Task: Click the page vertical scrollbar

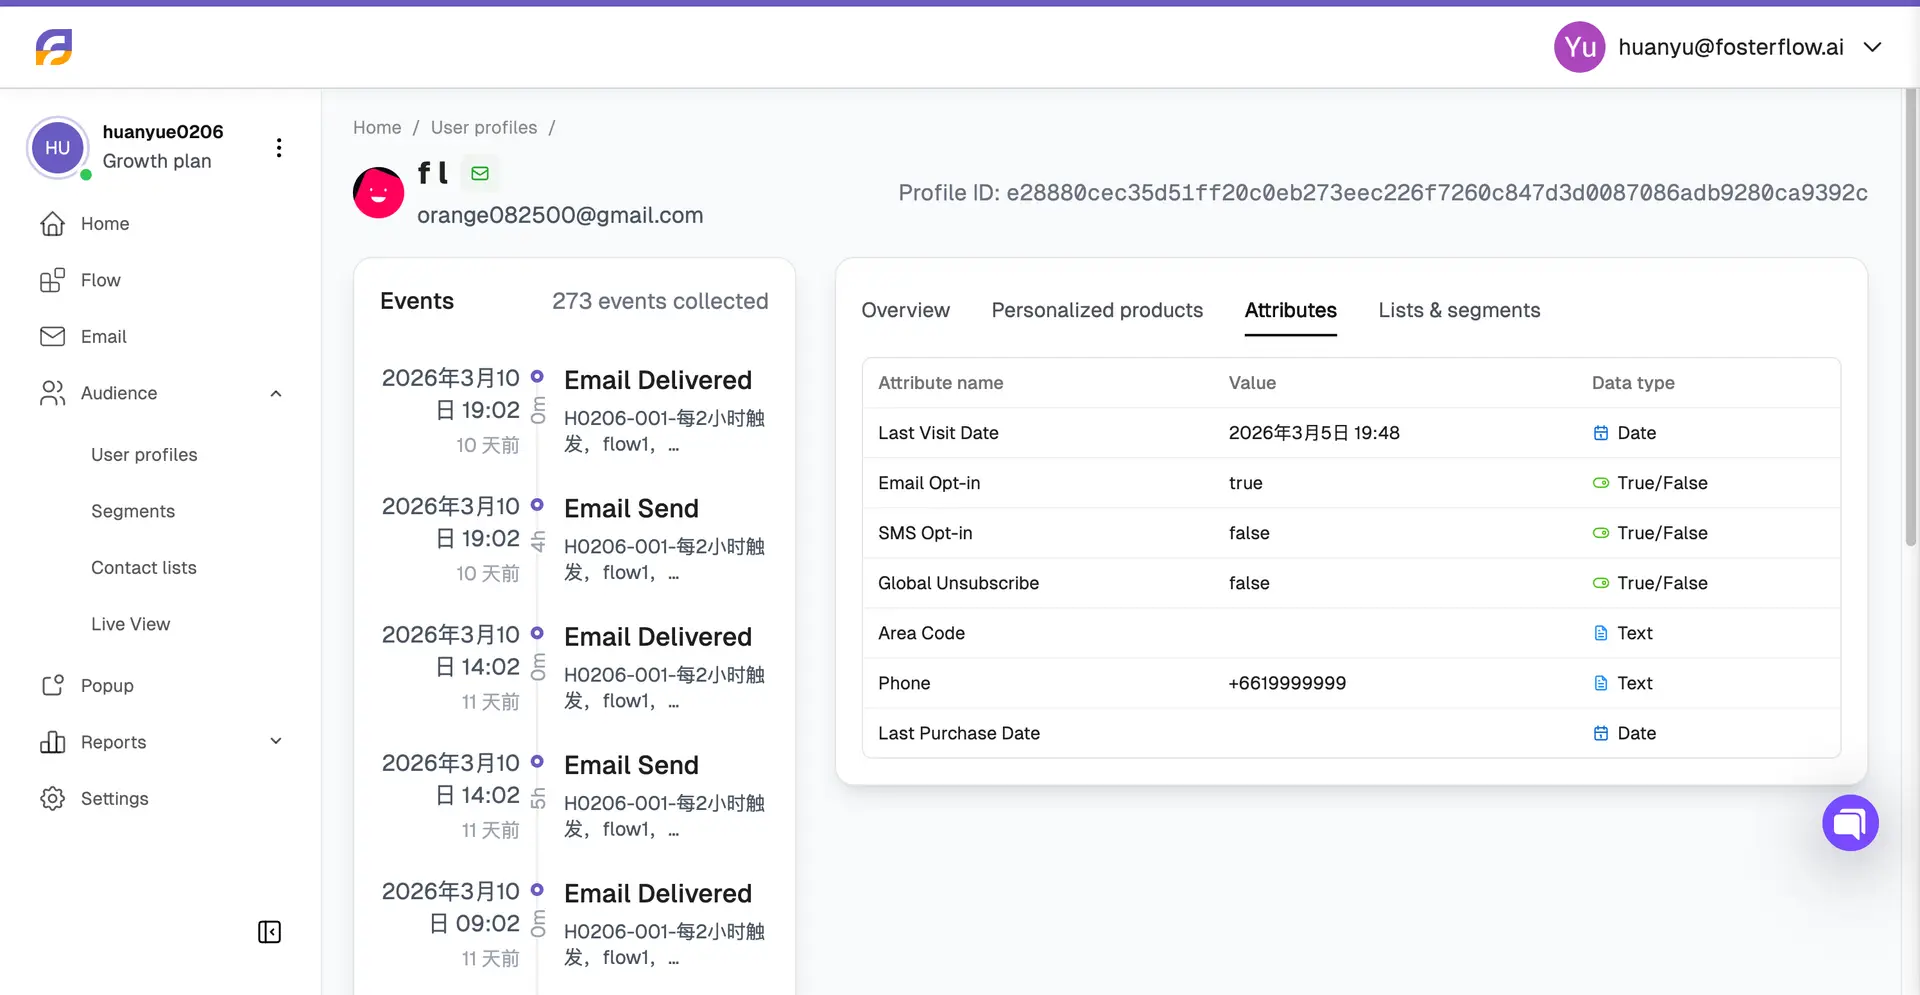Action: click(x=1910, y=318)
